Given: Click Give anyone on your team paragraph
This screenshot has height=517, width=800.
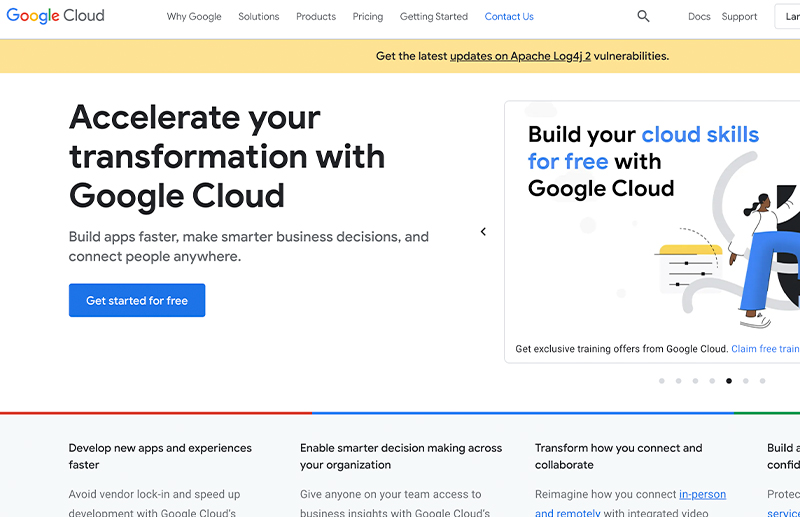Looking at the screenshot, I should 395,503.
